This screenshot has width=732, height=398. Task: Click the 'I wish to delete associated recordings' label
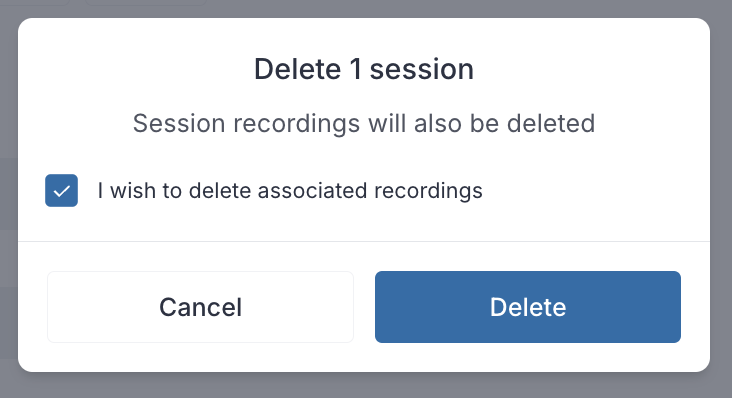click(290, 191)
